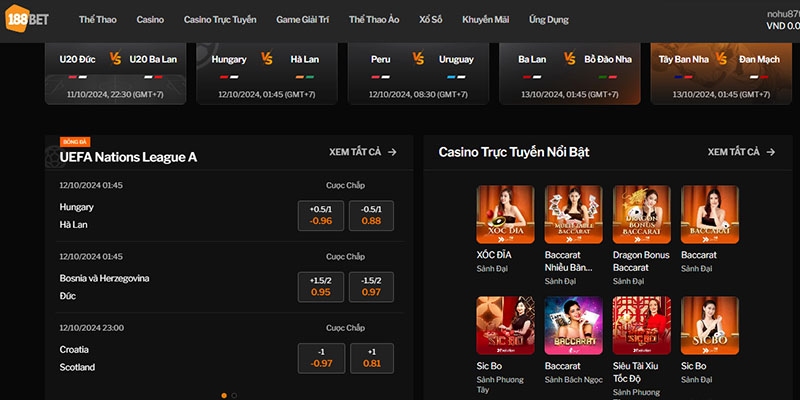Click the account username at top right
800x400 pixels.
pos(783,14)
